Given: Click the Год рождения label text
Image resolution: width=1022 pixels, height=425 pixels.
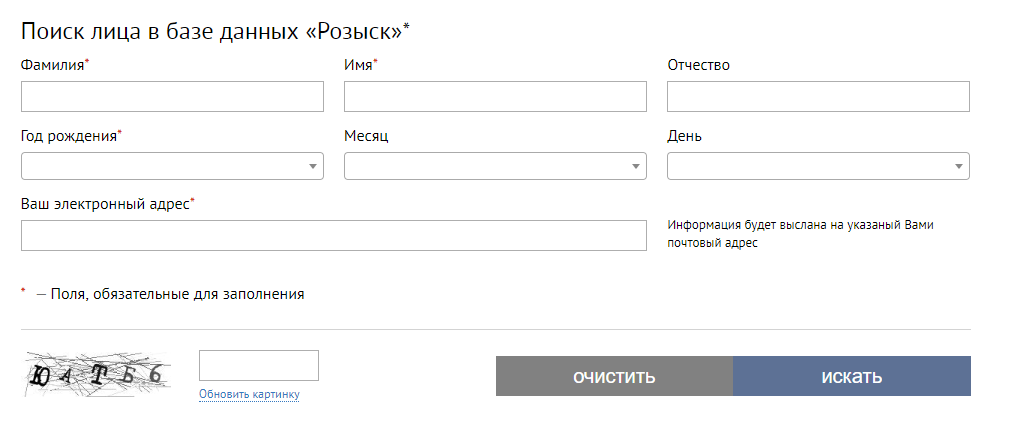Looking at the screenshot, I should [68, 136].
